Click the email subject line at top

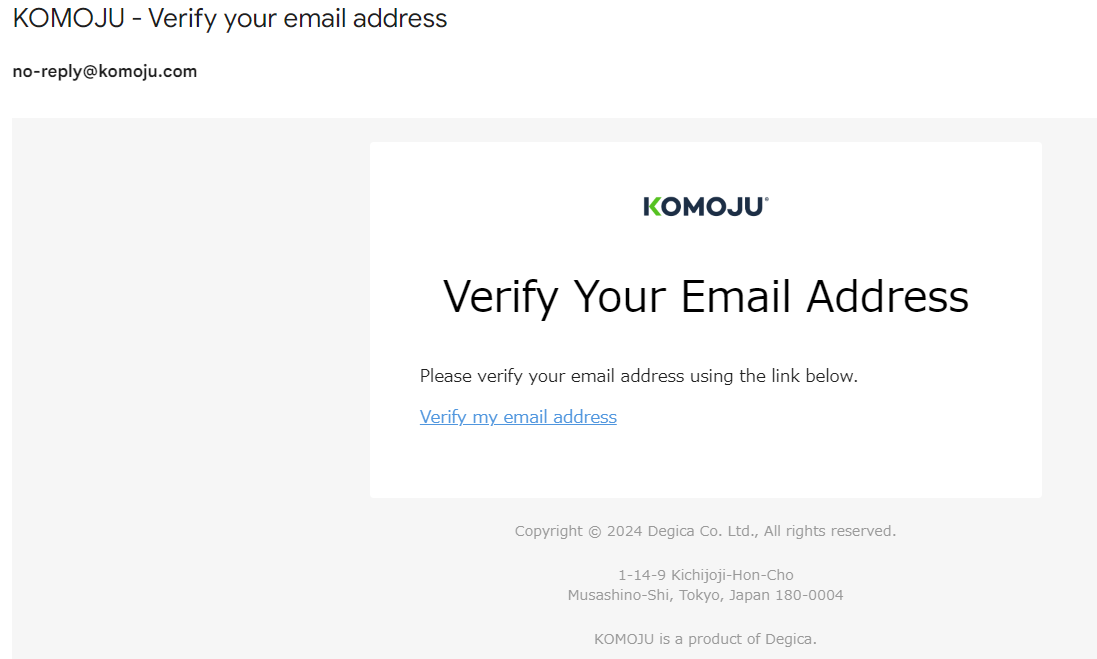coord(230,18)
